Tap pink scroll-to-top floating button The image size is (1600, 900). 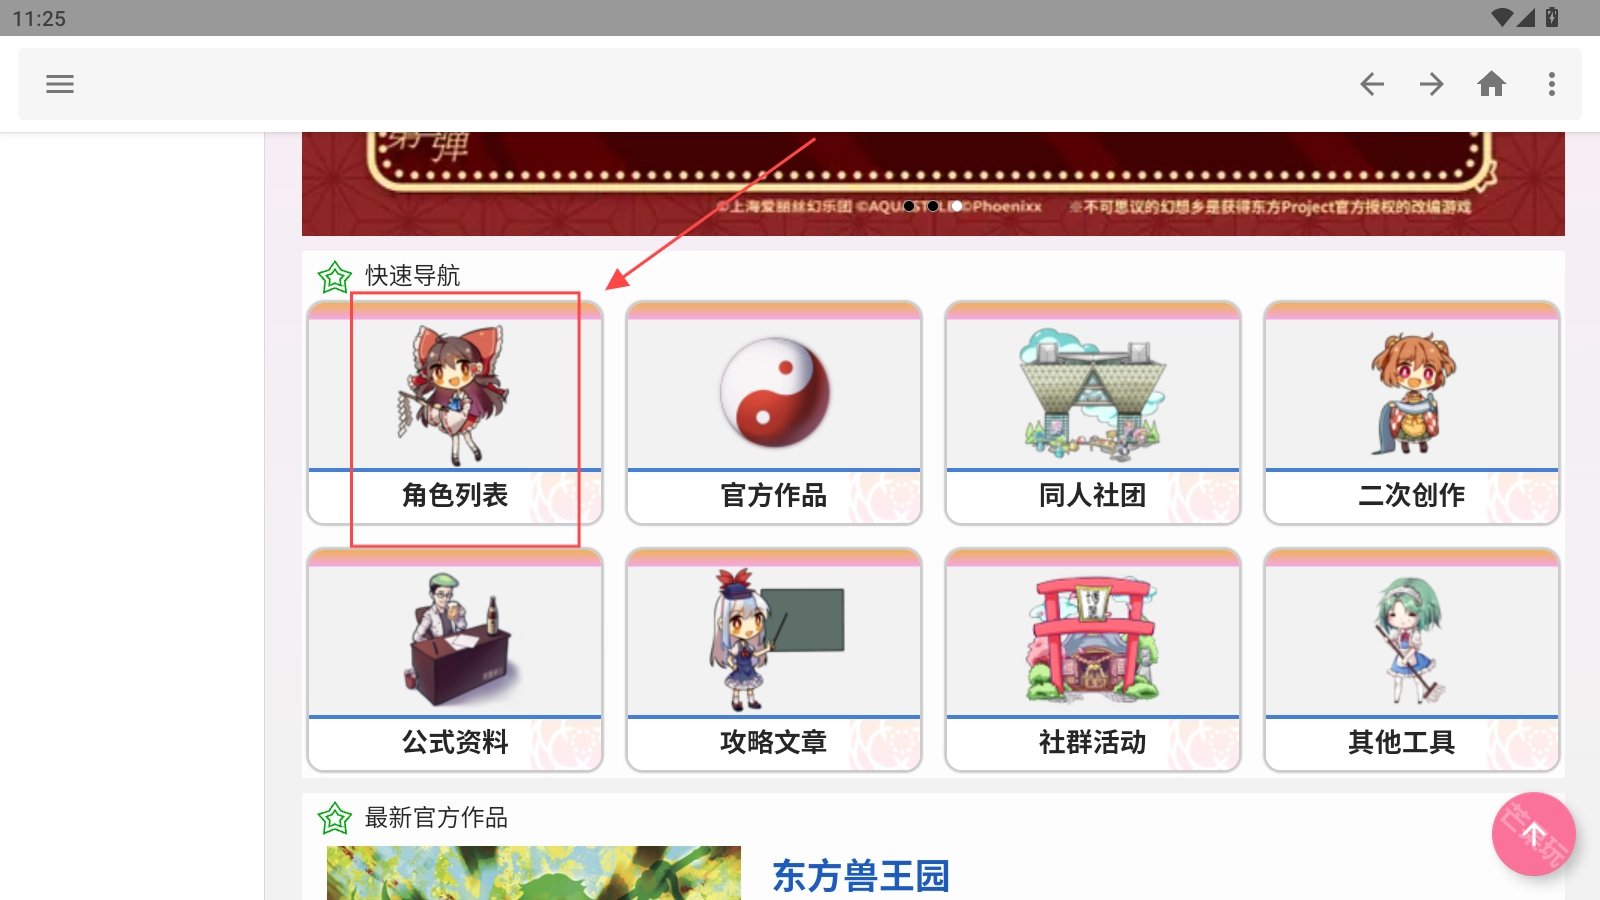coord(1534,834)
